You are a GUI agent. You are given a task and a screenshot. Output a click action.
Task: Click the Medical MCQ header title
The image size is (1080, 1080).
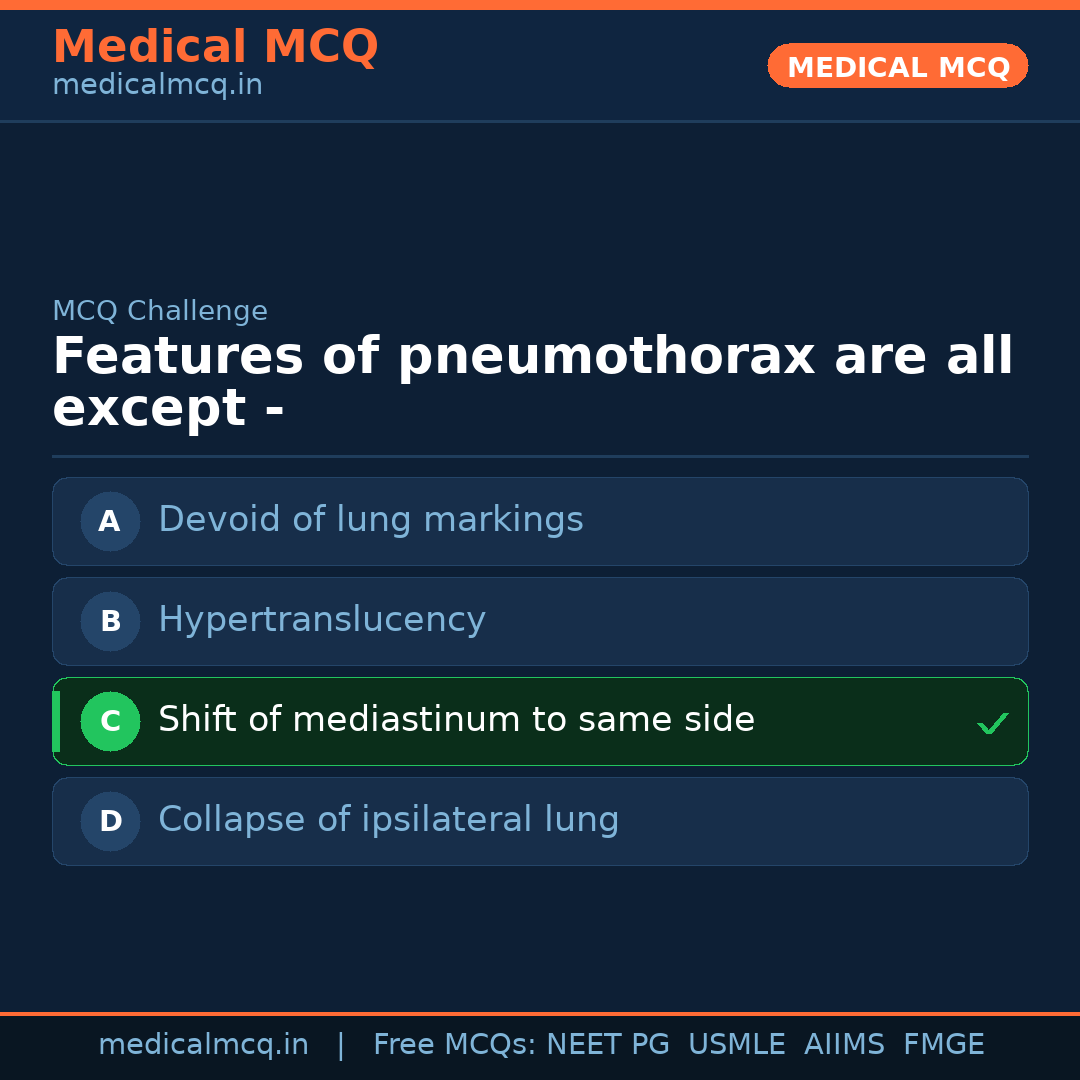[x=215, y=47]
